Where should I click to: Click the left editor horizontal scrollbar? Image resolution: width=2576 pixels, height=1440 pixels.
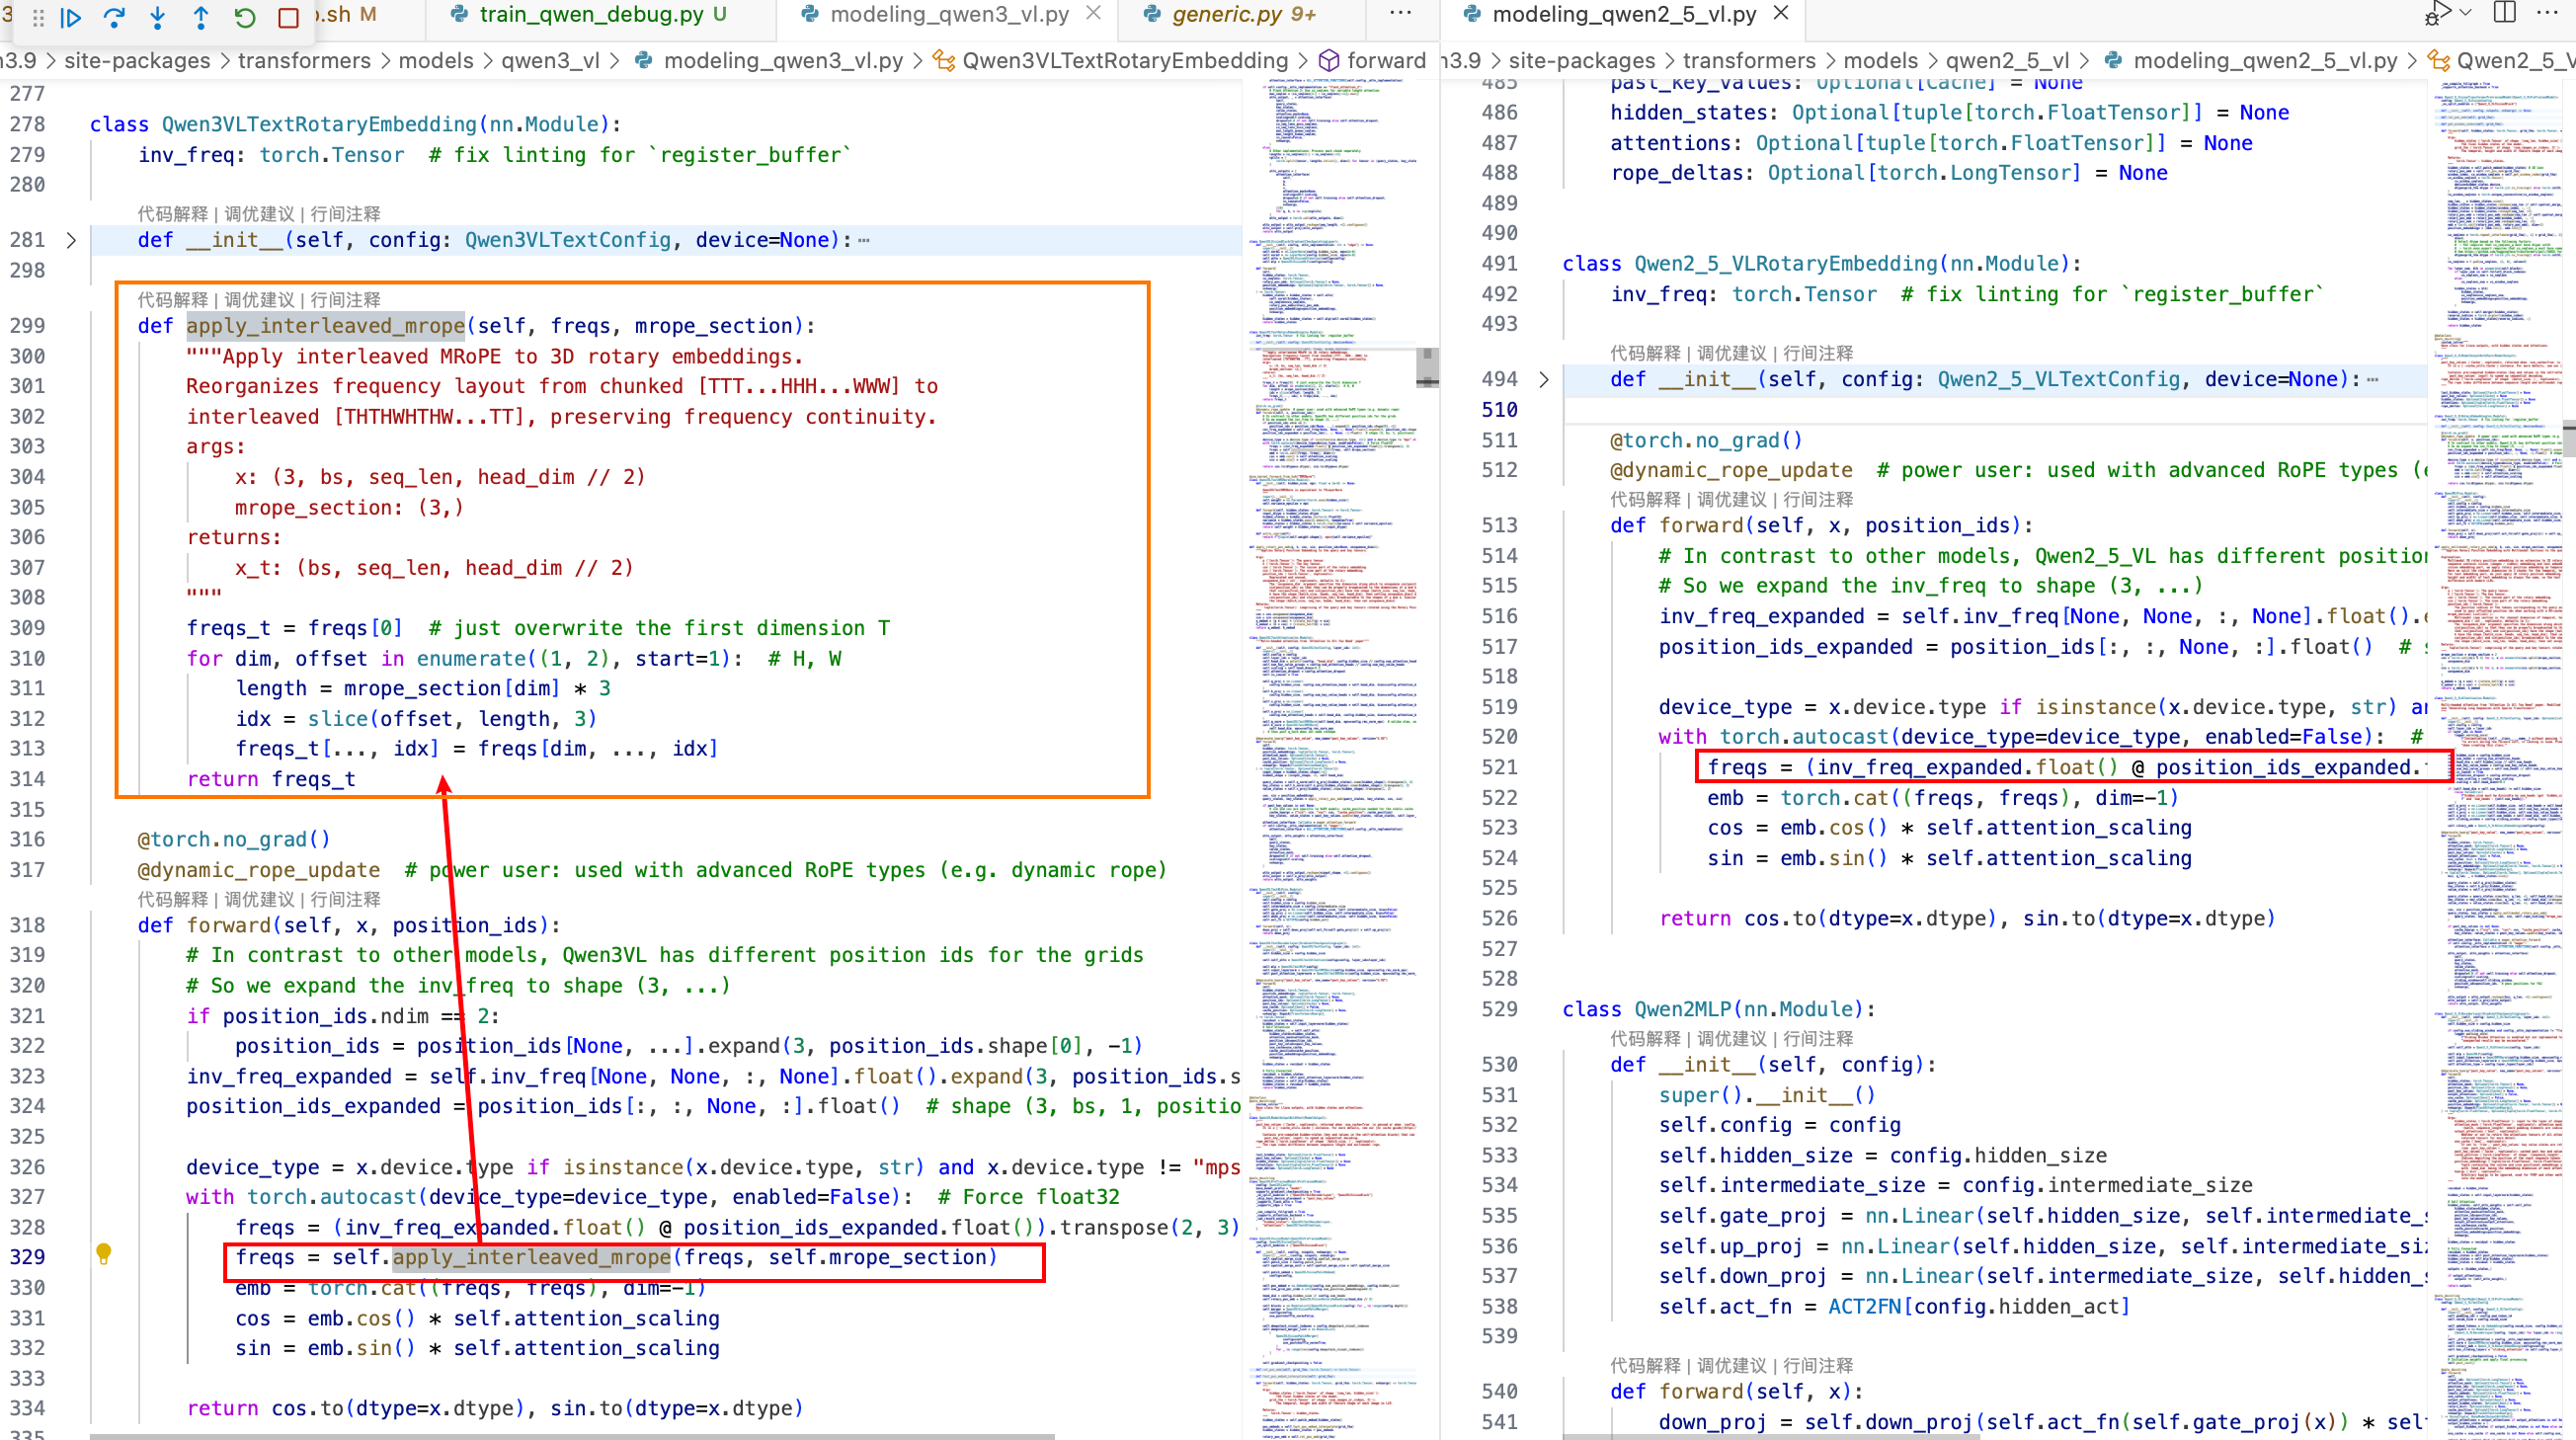point(572,1436)
